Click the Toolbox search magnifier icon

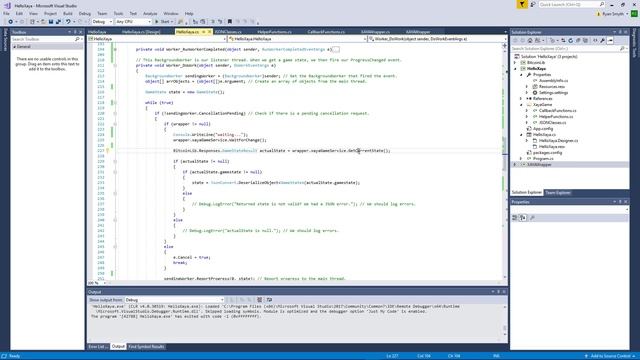pyautogui.click(x=77, y=39)
